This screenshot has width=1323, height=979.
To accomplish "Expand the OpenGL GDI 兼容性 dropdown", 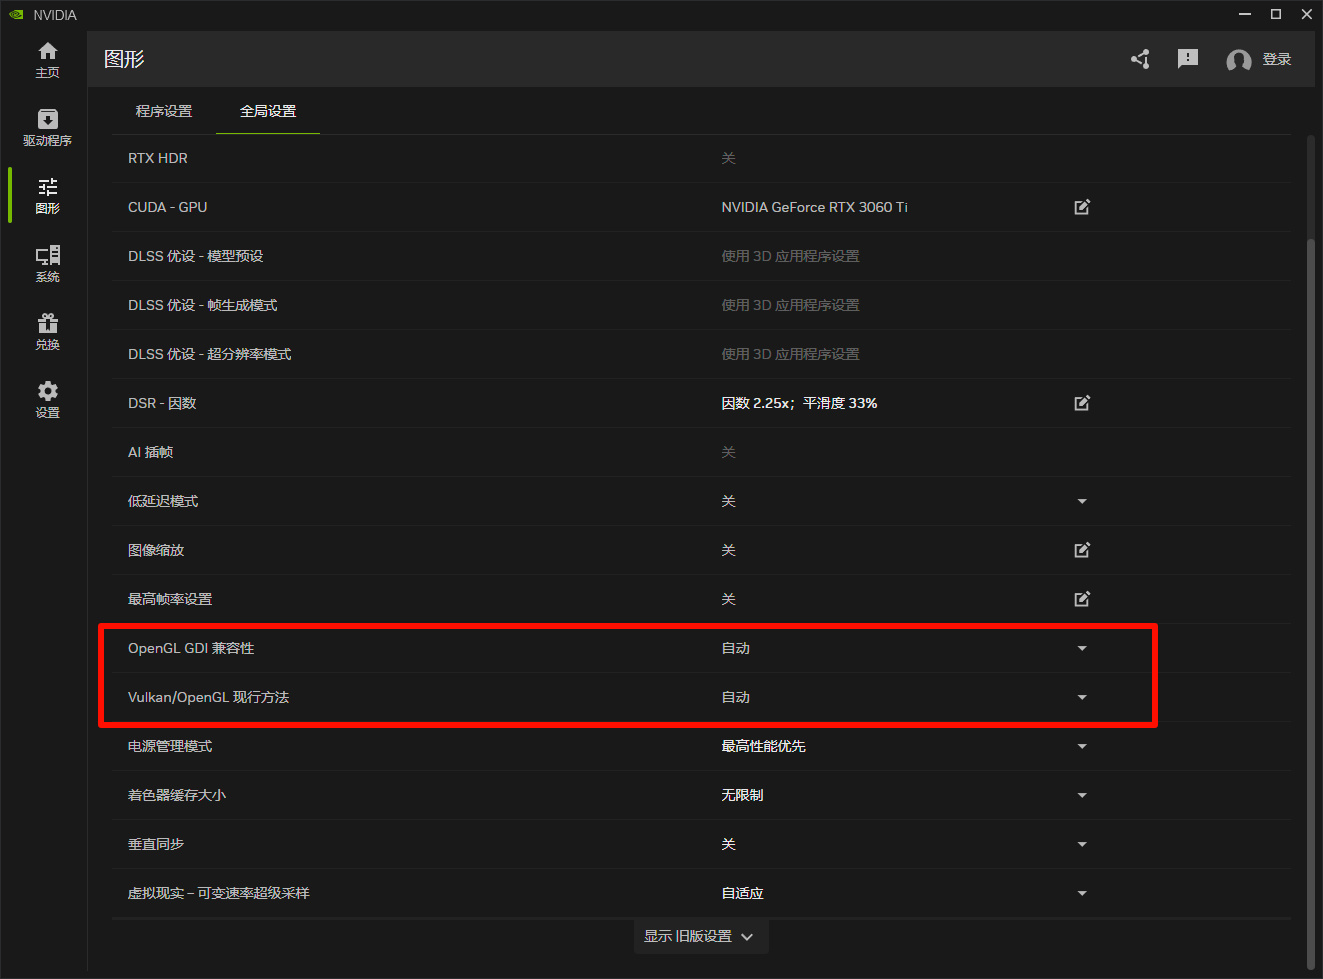I will (x=1082, y=648).
